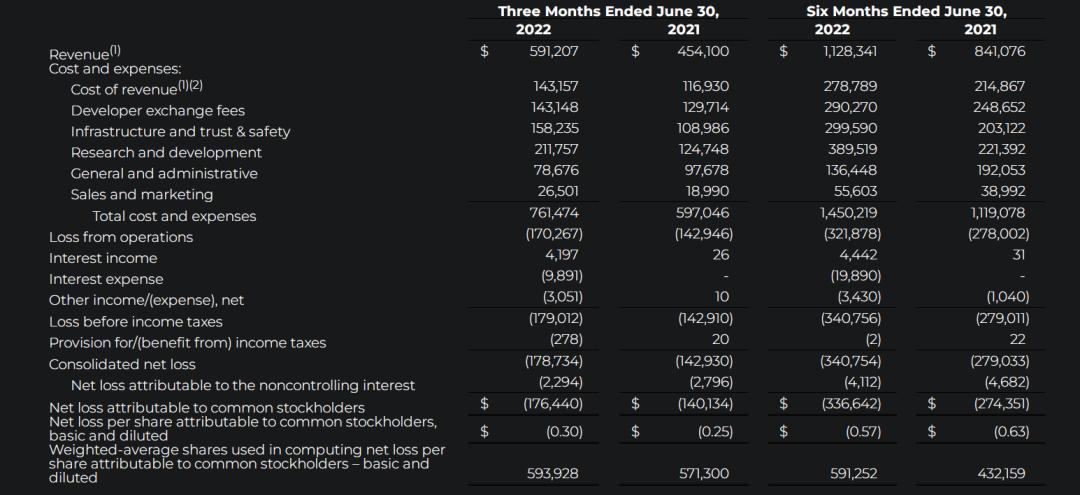This screenshot has width=1080, height=495.
Task: Click Six Months Ended June 30 header
Action: pos(906,12)
